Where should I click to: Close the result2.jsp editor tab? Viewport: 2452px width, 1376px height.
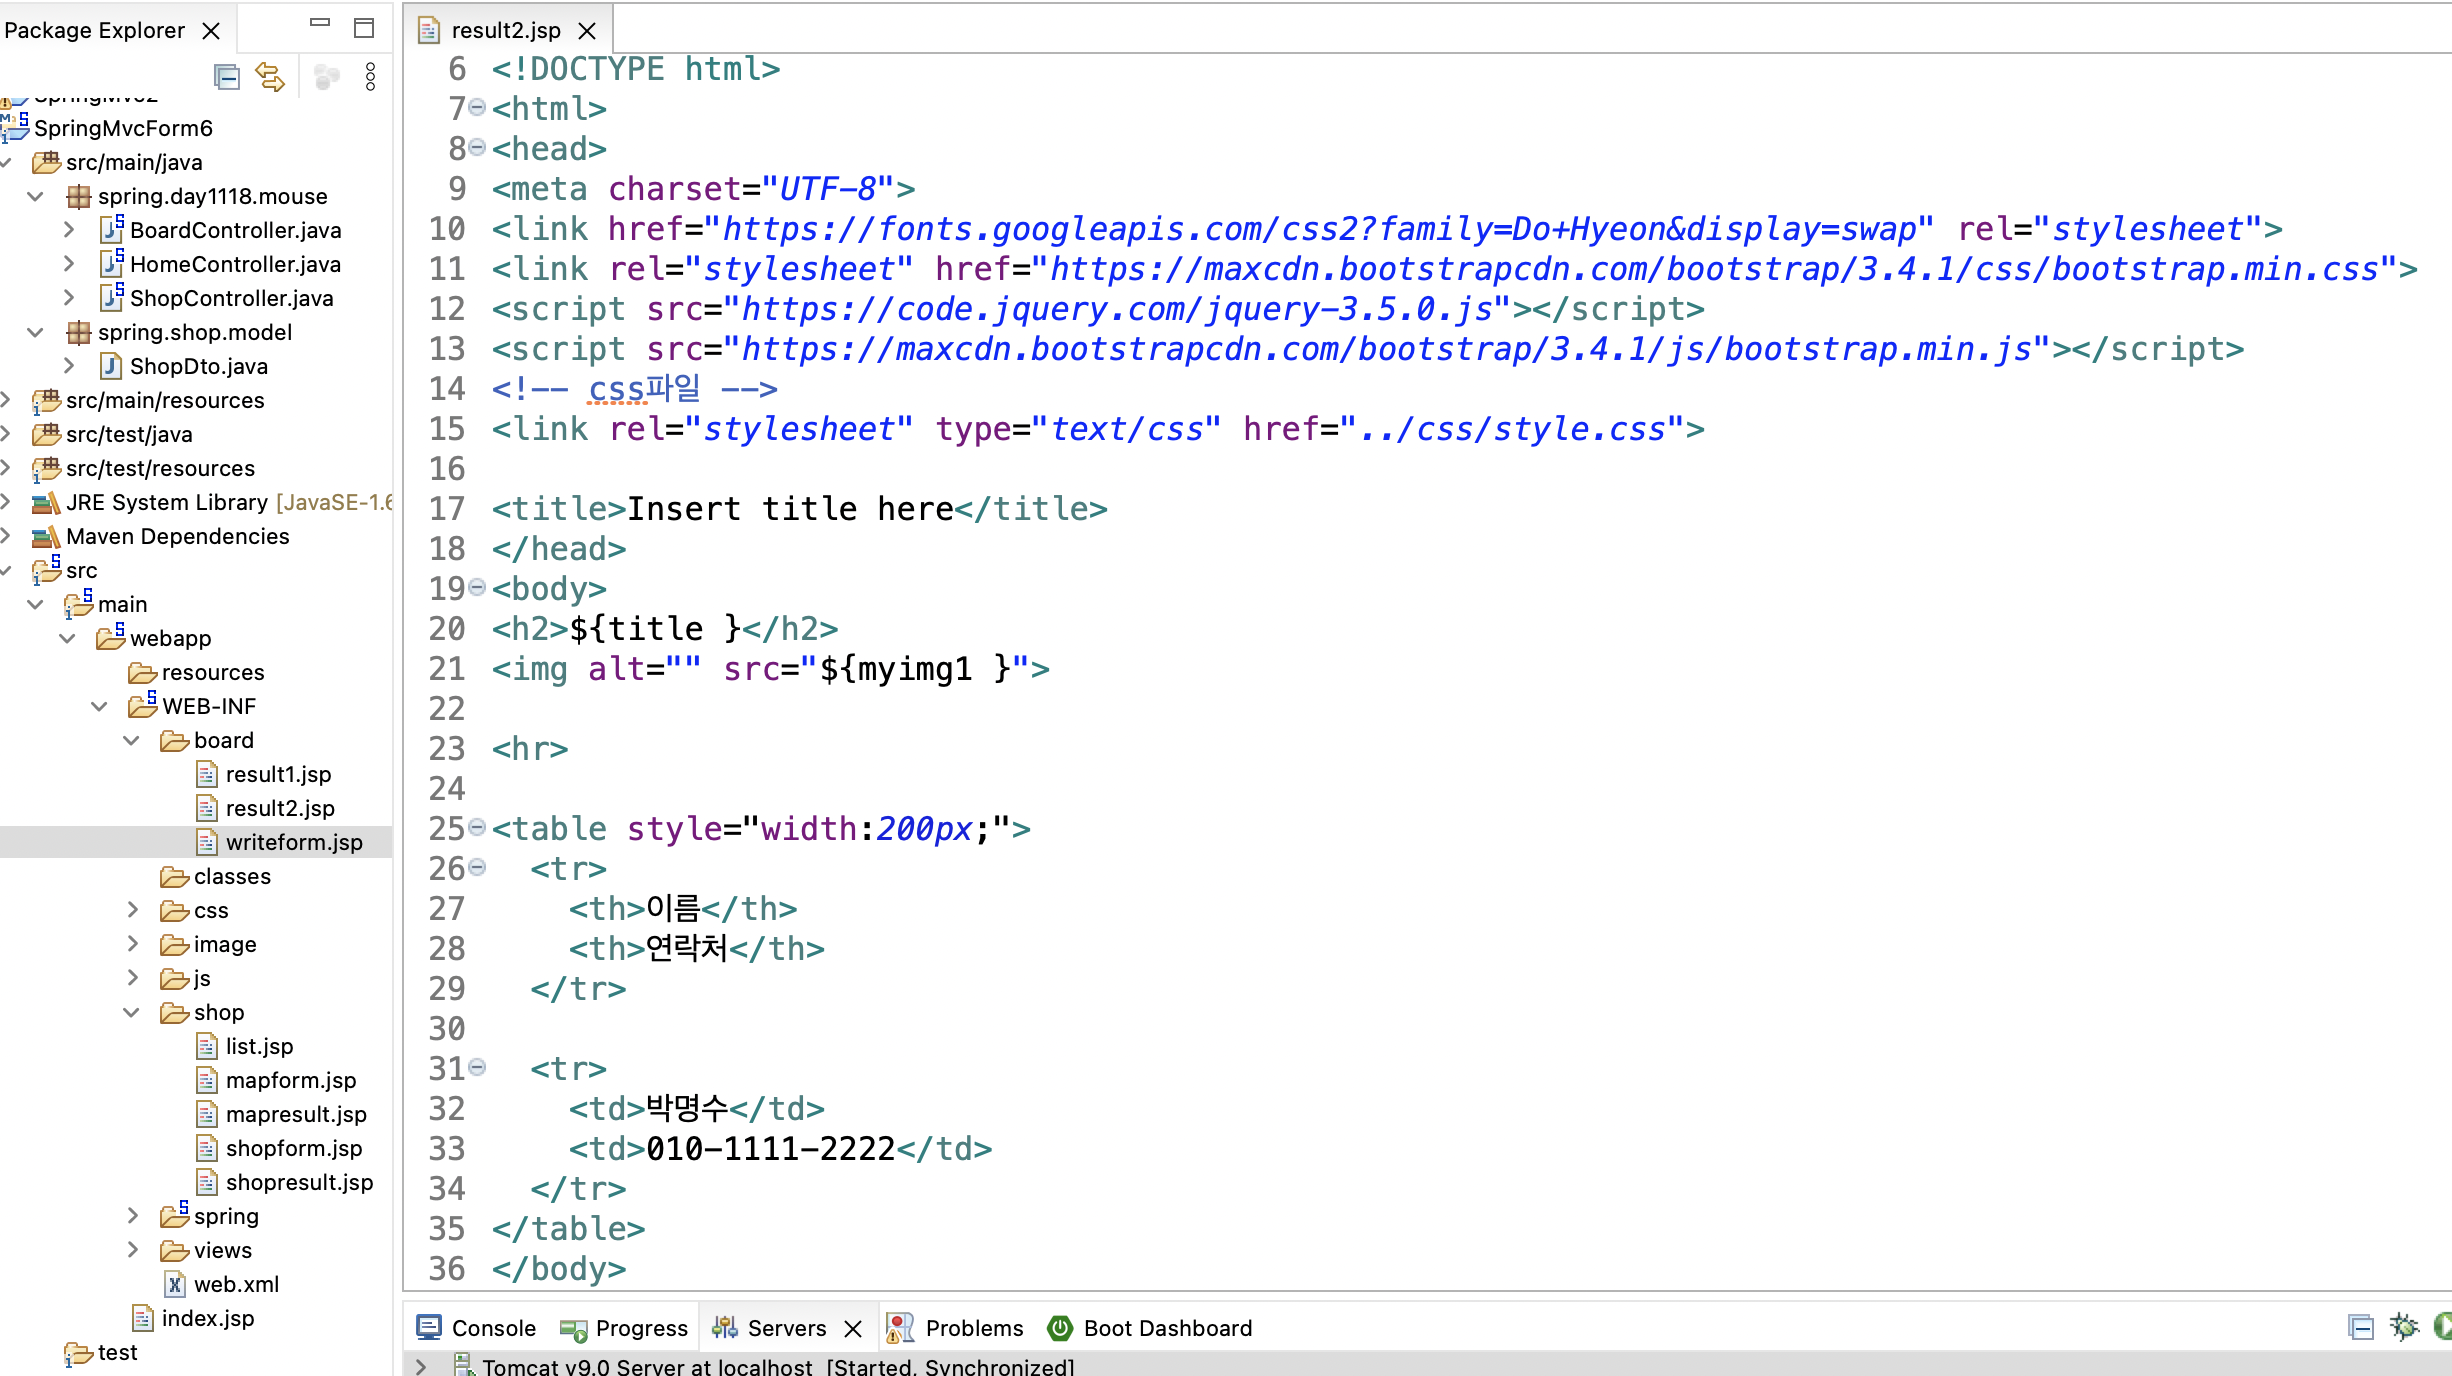point(588,31)
